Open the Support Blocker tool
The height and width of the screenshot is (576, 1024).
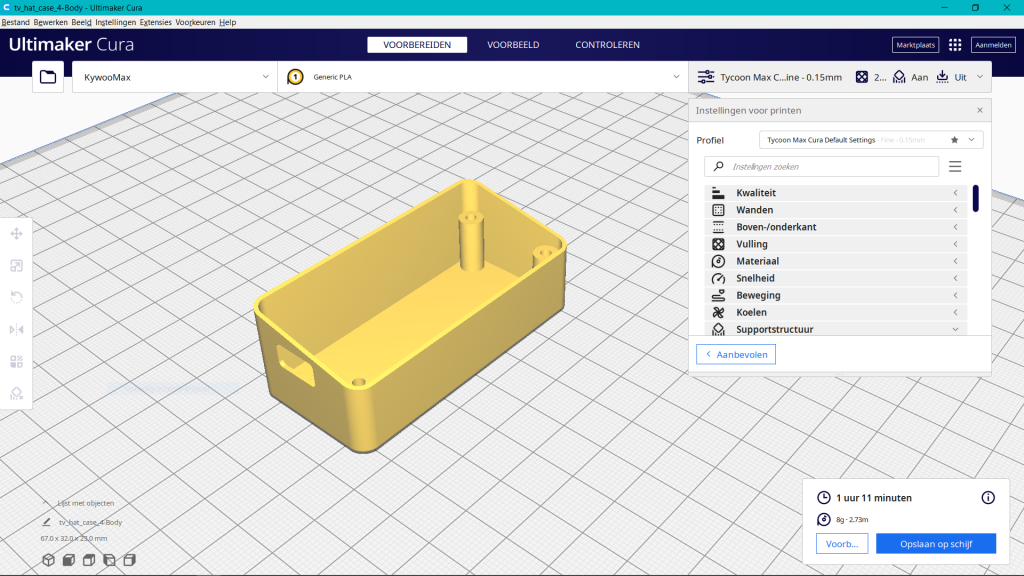coord(17,393)
